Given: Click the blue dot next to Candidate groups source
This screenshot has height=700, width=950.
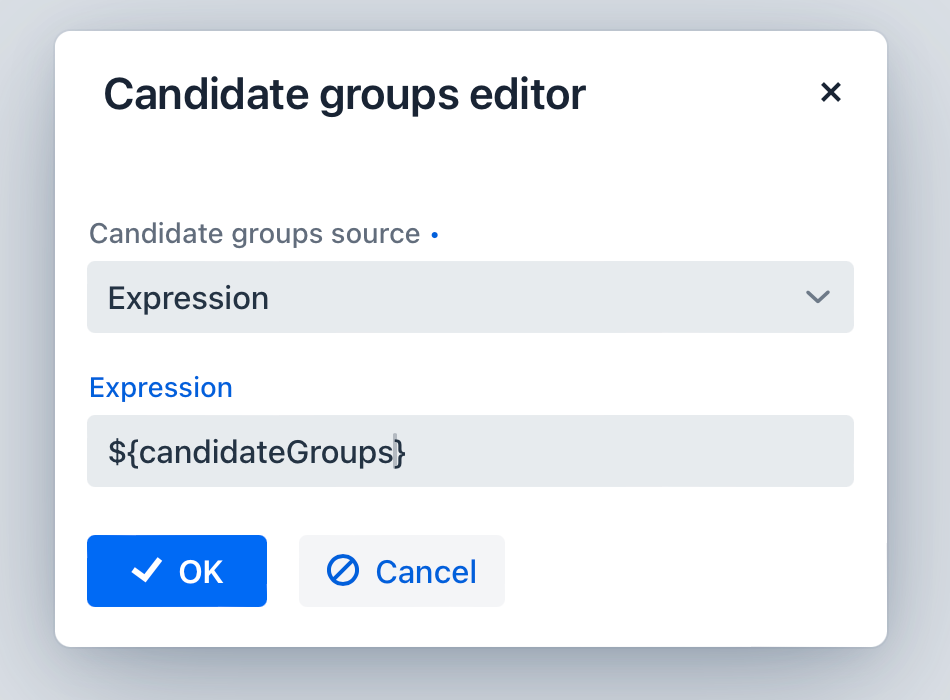Looking at the screenshot, I should coord(435,232).
